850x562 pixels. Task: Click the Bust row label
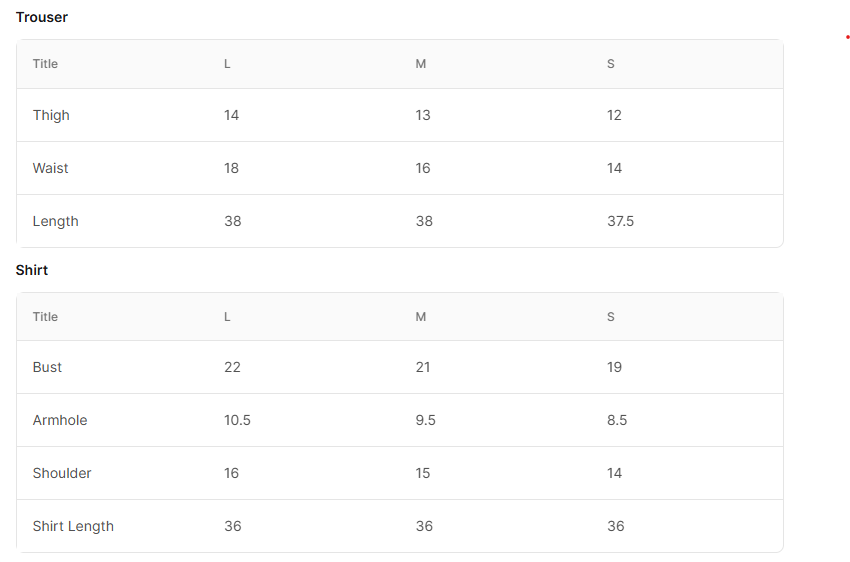click(x=47, y=367)
